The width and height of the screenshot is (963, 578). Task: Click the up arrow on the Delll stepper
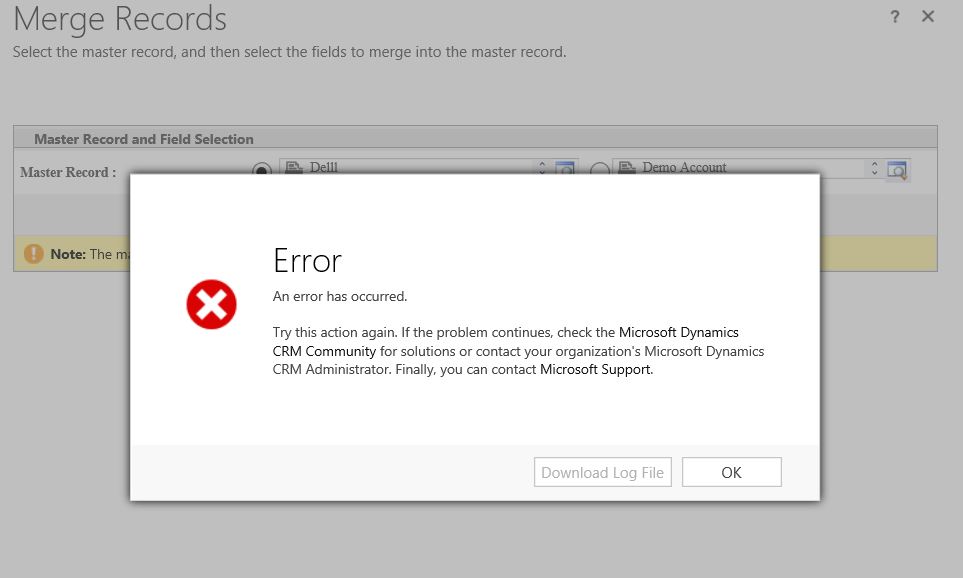tap(542, 163)
